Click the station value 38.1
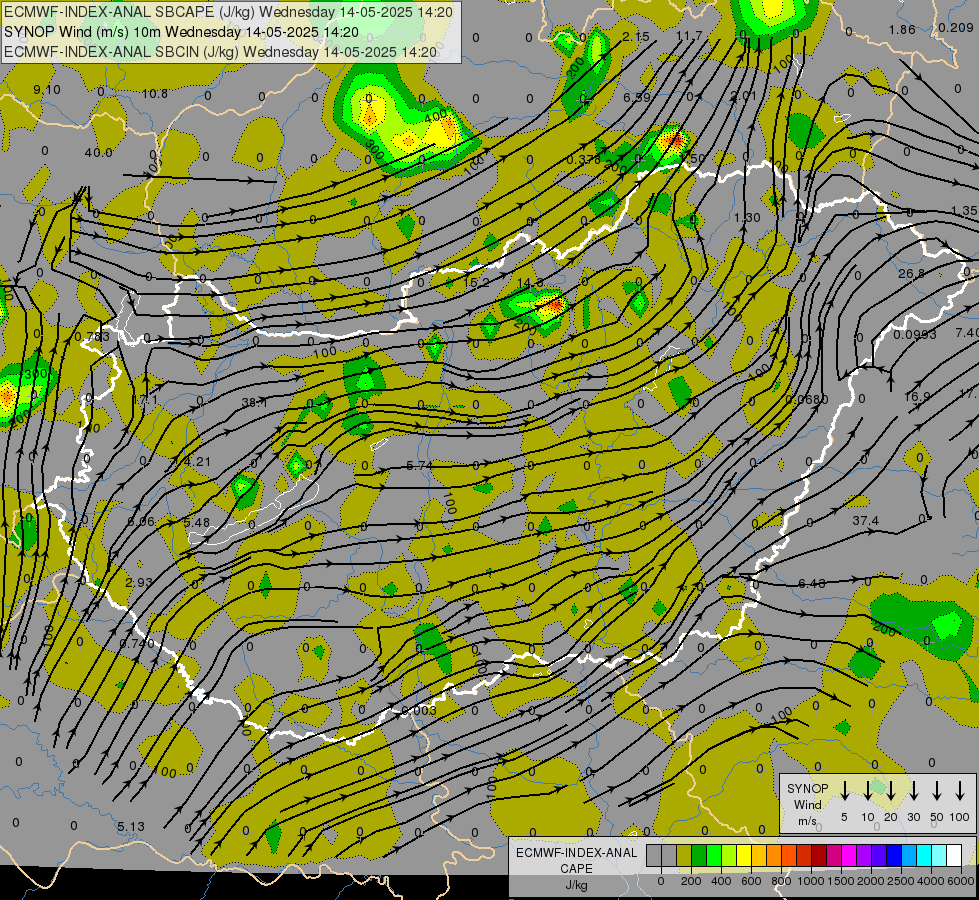This screenshot has height=900, width=979. click(254, 403)
